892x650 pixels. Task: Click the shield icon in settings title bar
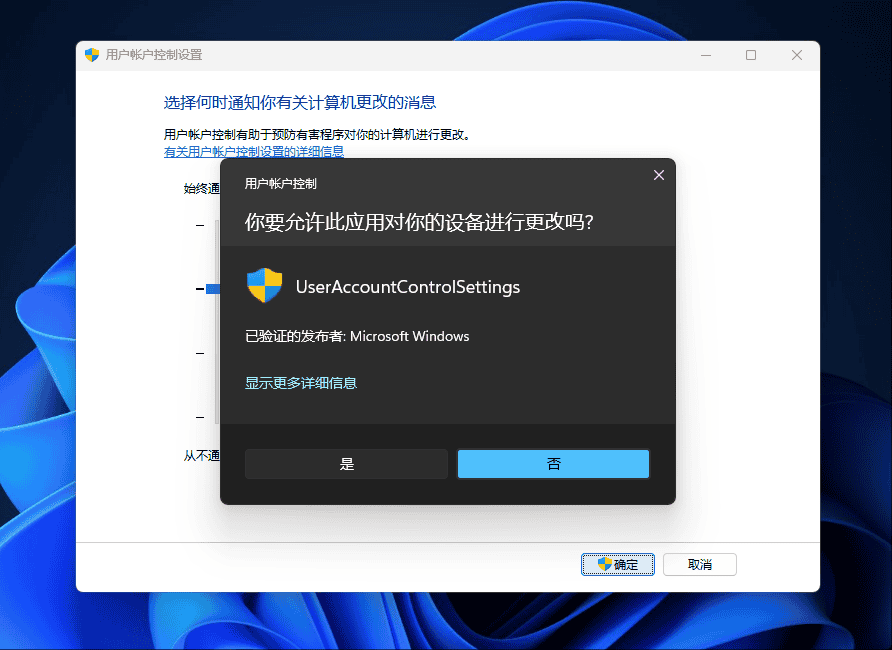(x=92, y=55)
